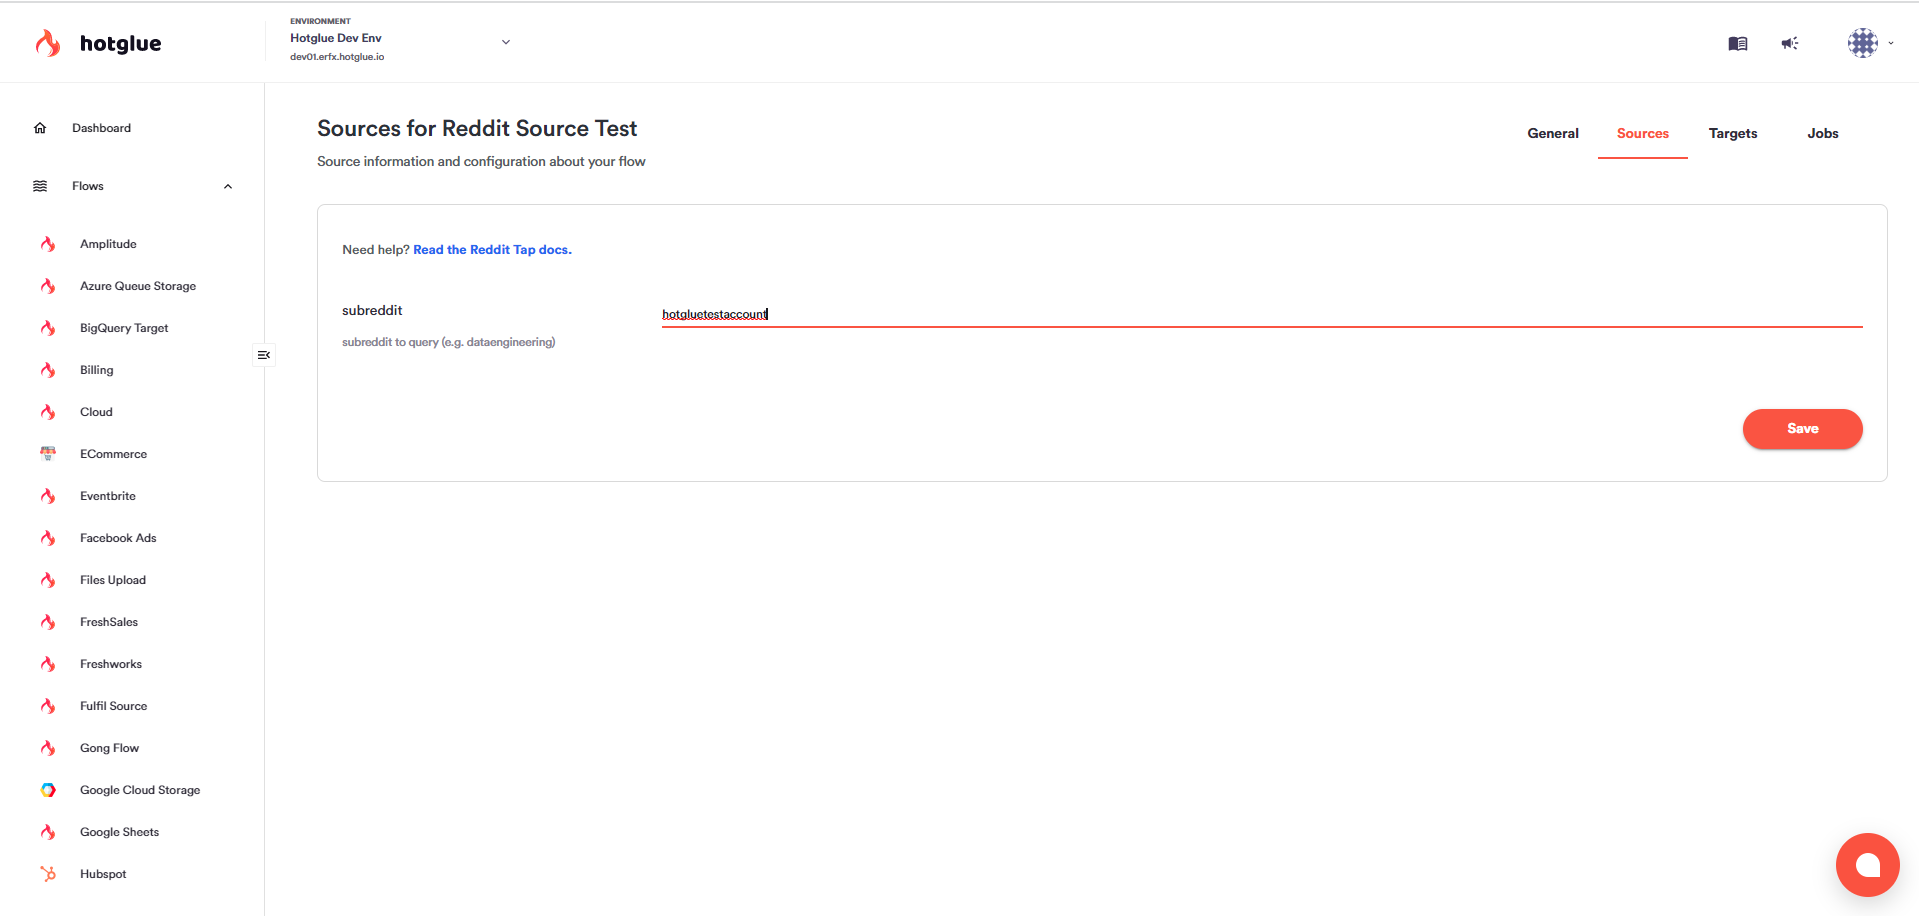Open the Read the Reddit Tap docs link
The image size is (1919, 916).
pyautogui.click(x=492, y=250)
